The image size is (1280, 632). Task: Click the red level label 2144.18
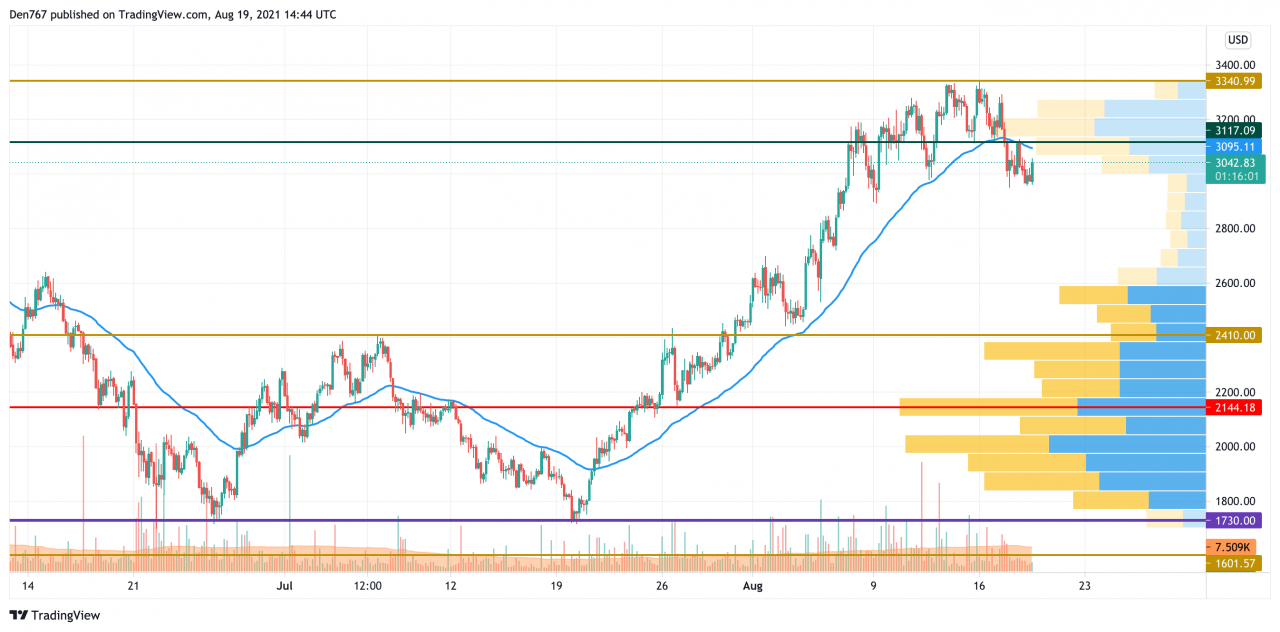[1236, 407]
